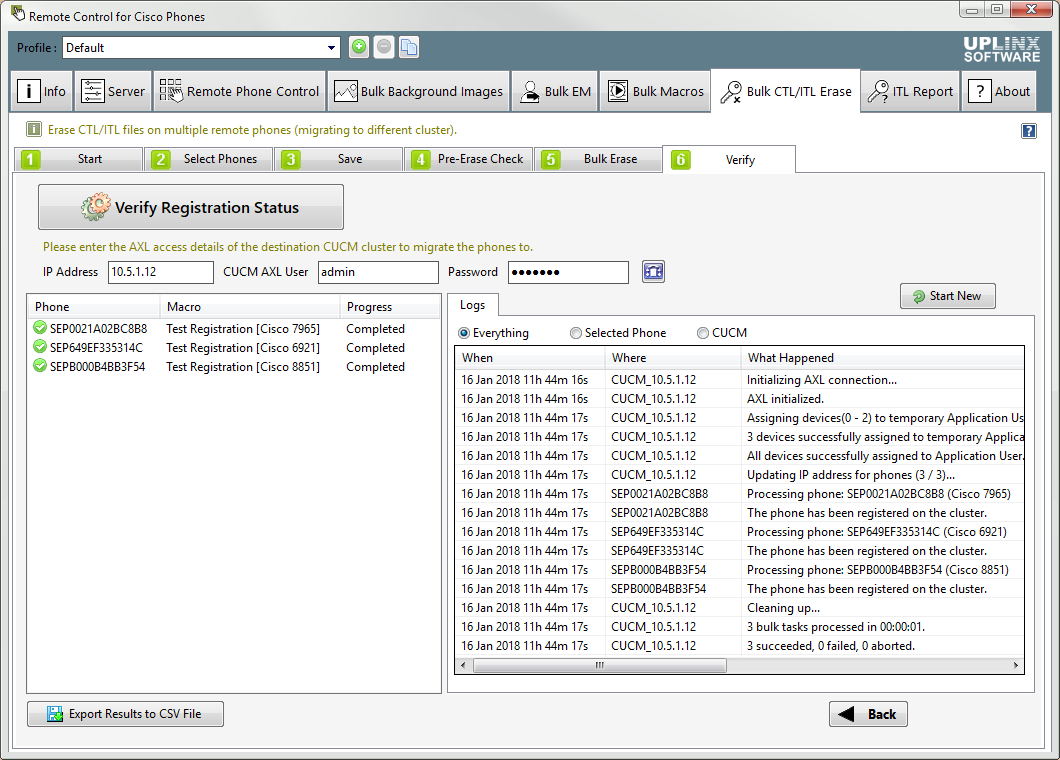Click the step 6 green number icon

[681, 160]
